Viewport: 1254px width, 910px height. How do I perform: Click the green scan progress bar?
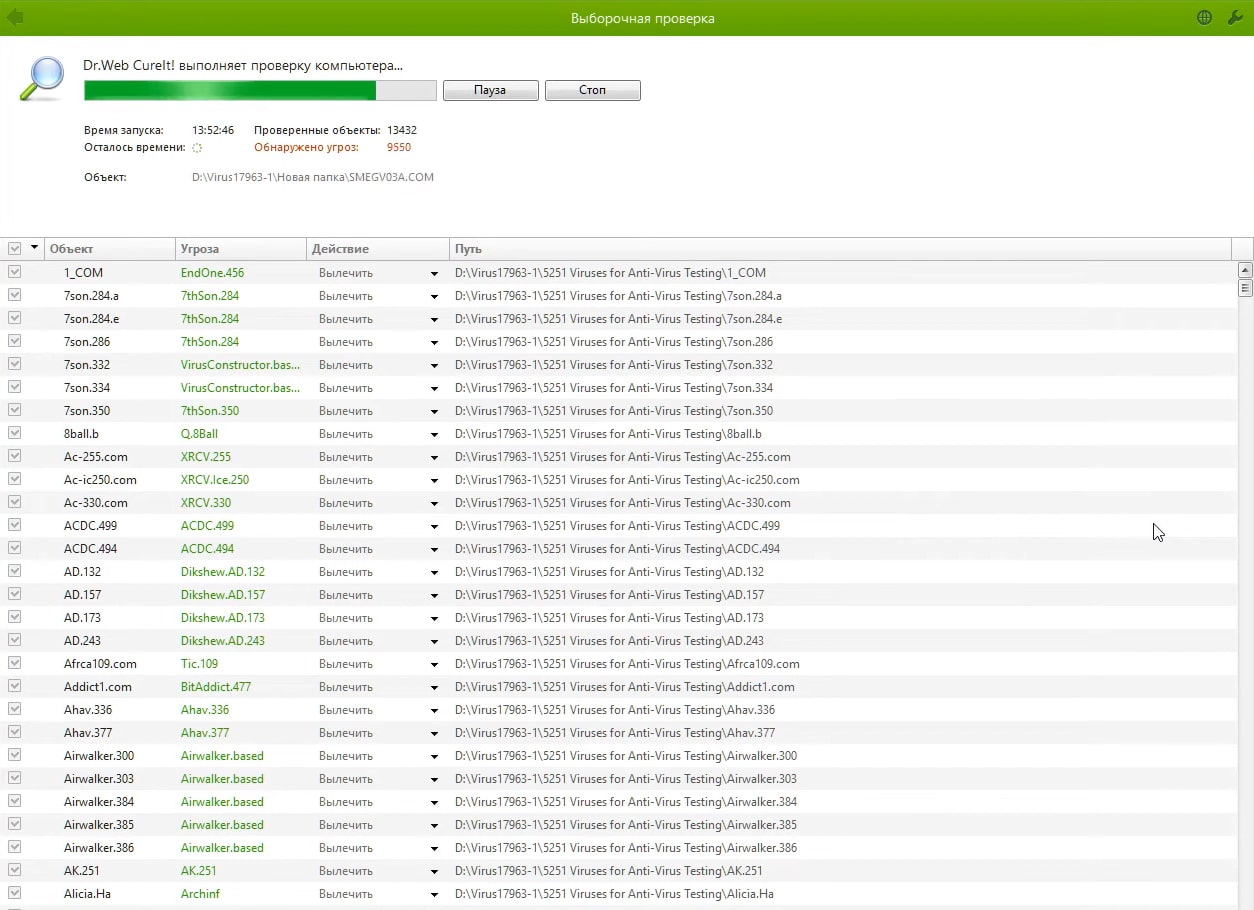260,91
